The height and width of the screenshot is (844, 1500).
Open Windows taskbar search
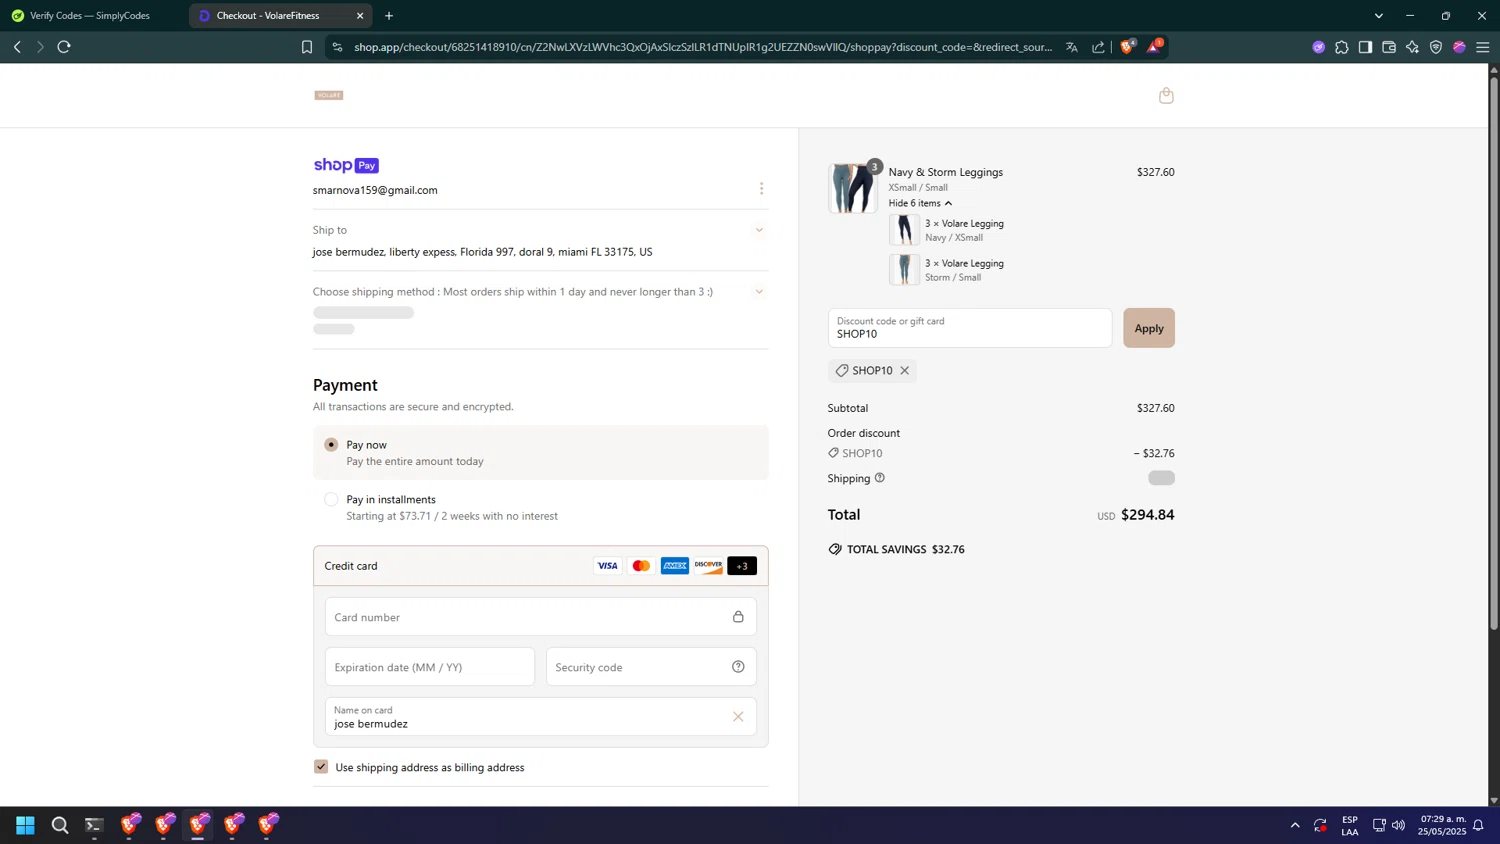60,825
